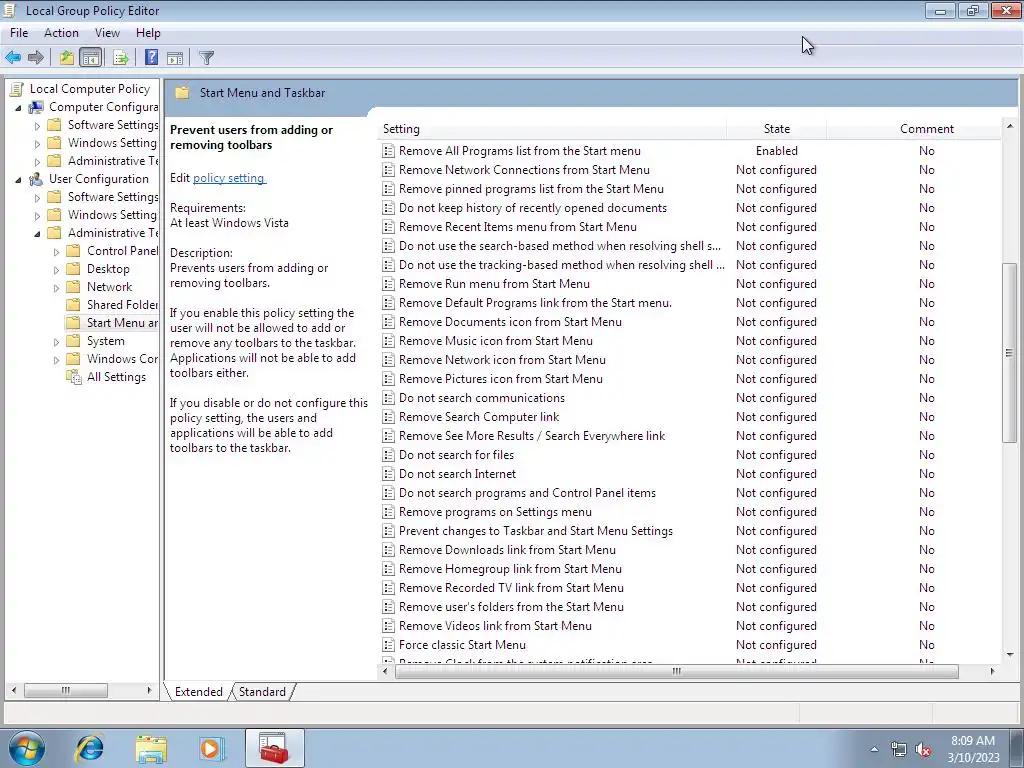This screenshot has width=1024, height=768.
Task: Click the muted volume tray icon
Action: pyautogui.click(x=923, y=750)
